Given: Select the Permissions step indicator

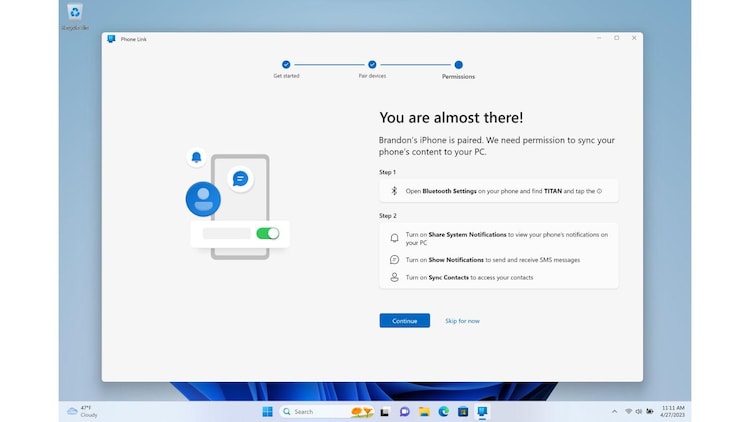Looking at the screenshot, I should click(x=458, y=65).
